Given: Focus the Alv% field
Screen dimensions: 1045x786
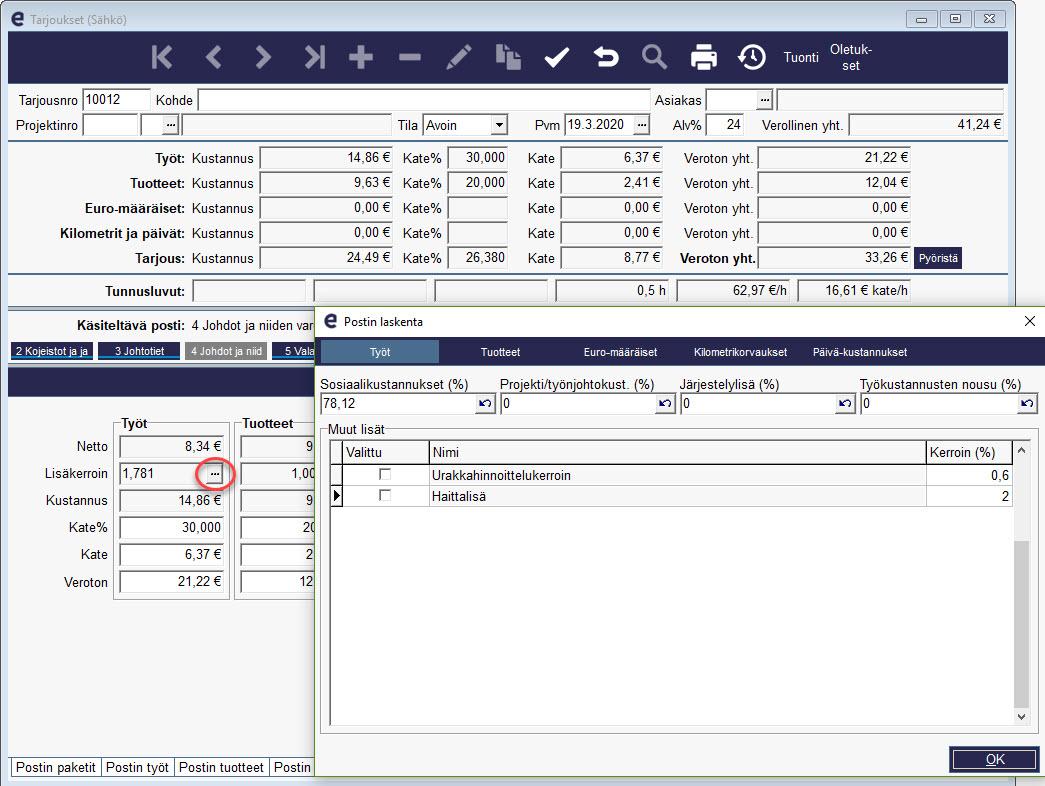Looking at the screenshot, I should (x=725, y=125).
